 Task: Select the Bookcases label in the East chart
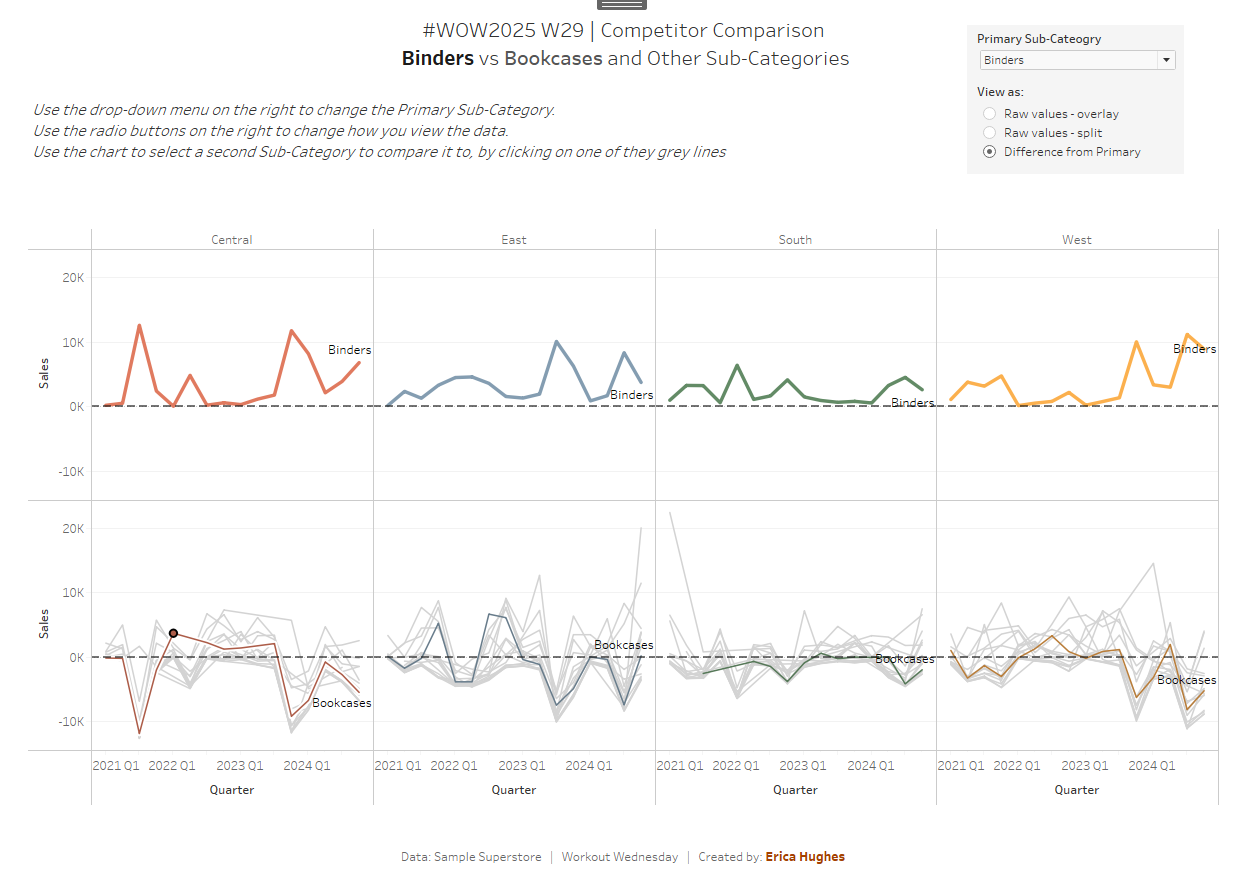pos(623,645)
